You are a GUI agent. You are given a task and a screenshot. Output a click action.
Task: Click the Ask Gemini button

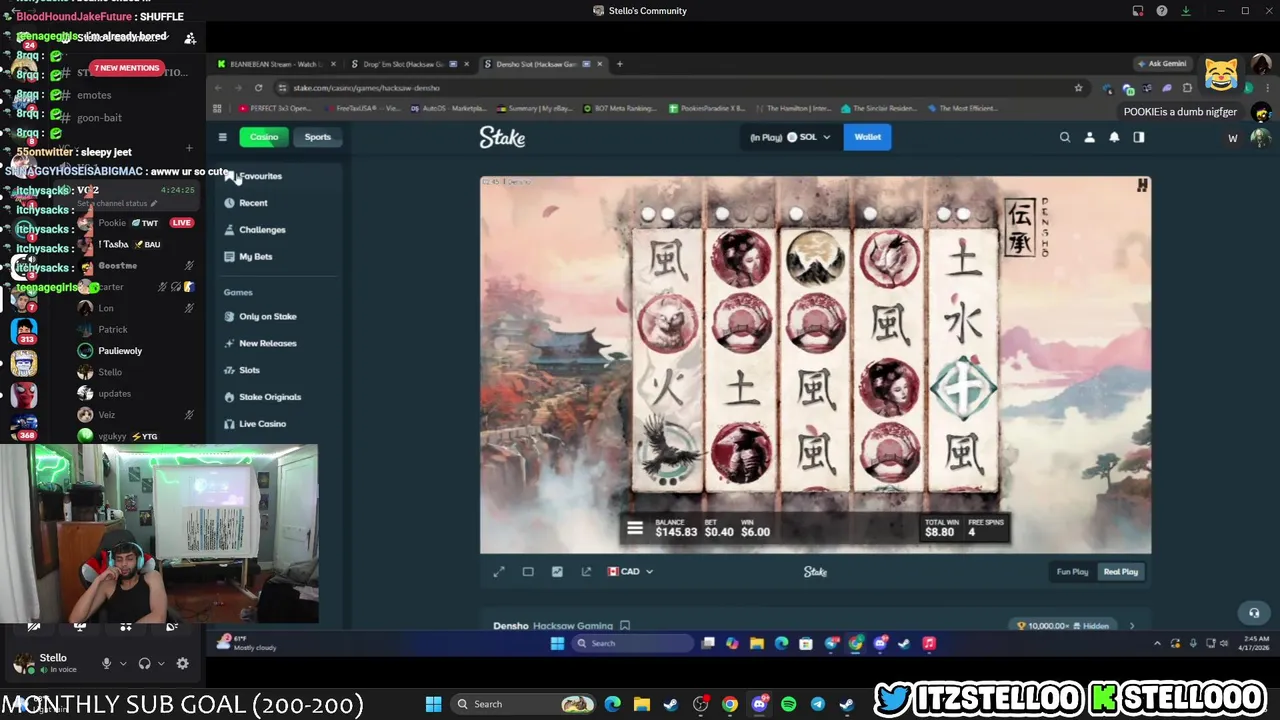(1161, 64)
